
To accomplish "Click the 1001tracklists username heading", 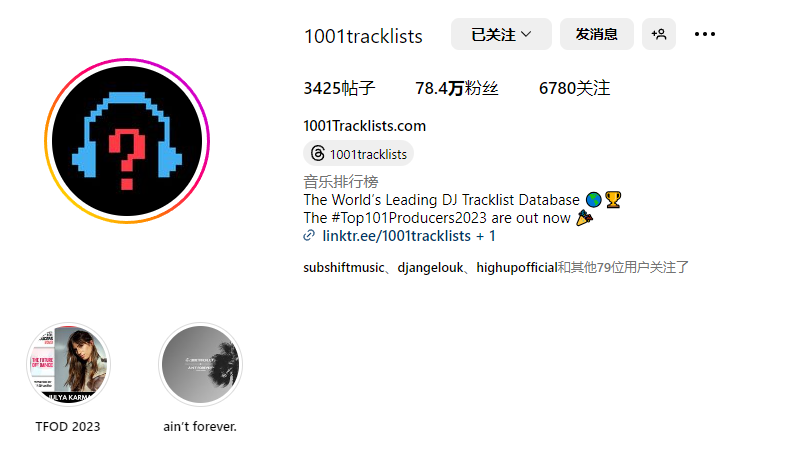I will pos(363,36).
